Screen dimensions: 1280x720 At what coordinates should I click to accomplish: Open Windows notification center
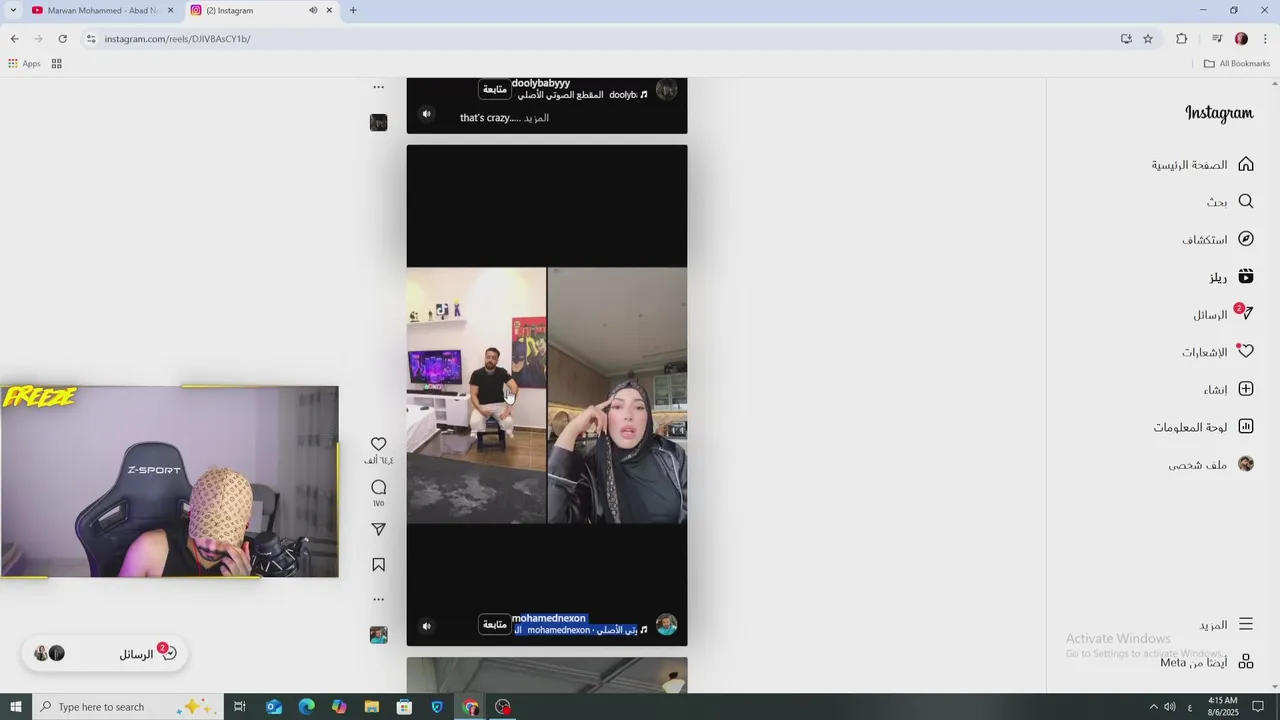pyautogui.click(x=1259, y=707)
